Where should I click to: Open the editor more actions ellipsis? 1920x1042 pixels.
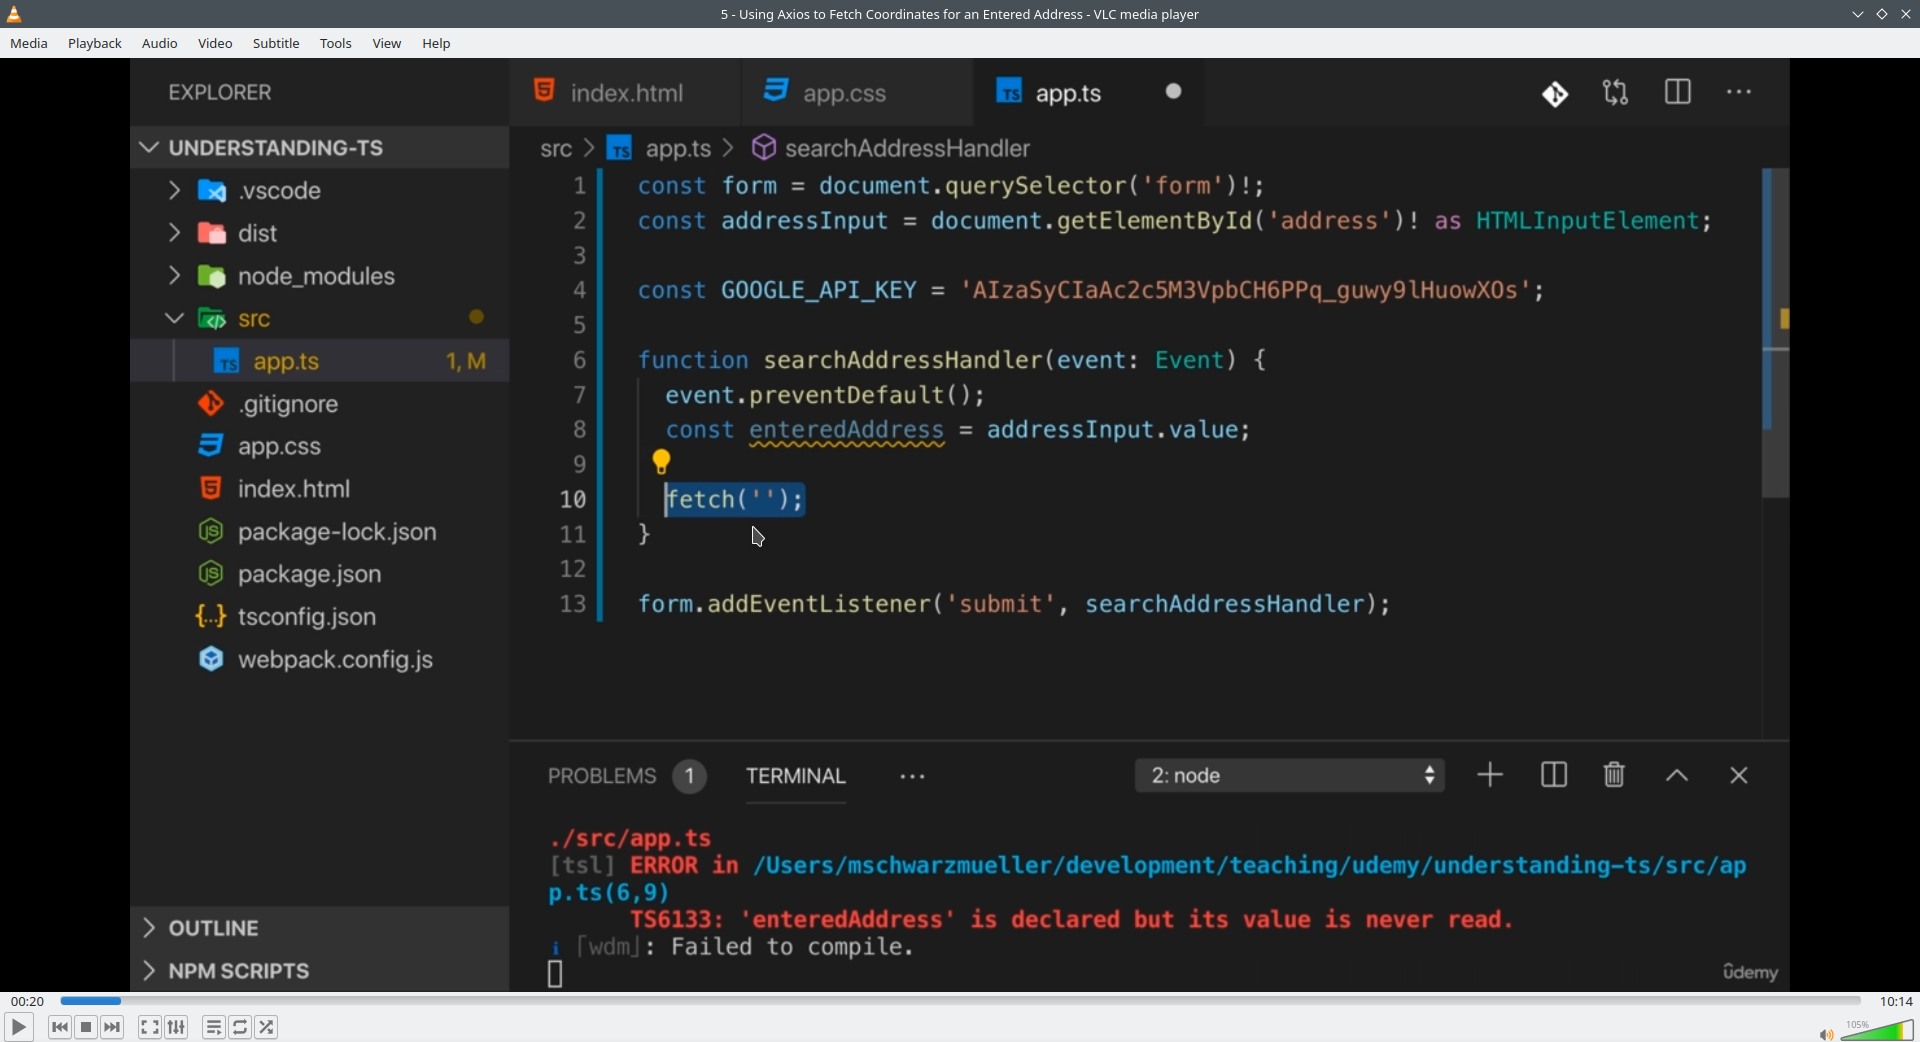click(x=1739, y=92)
